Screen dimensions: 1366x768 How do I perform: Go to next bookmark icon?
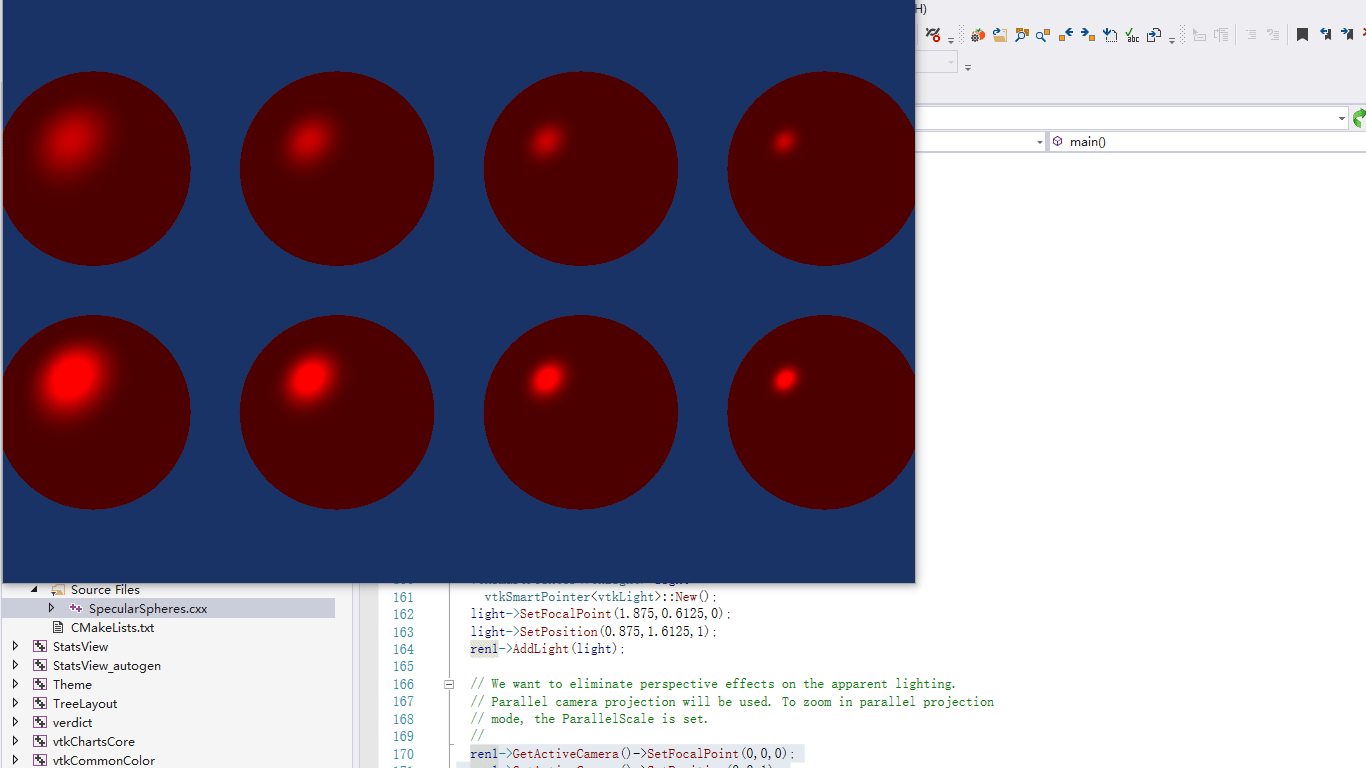[x=1347, y=34]
